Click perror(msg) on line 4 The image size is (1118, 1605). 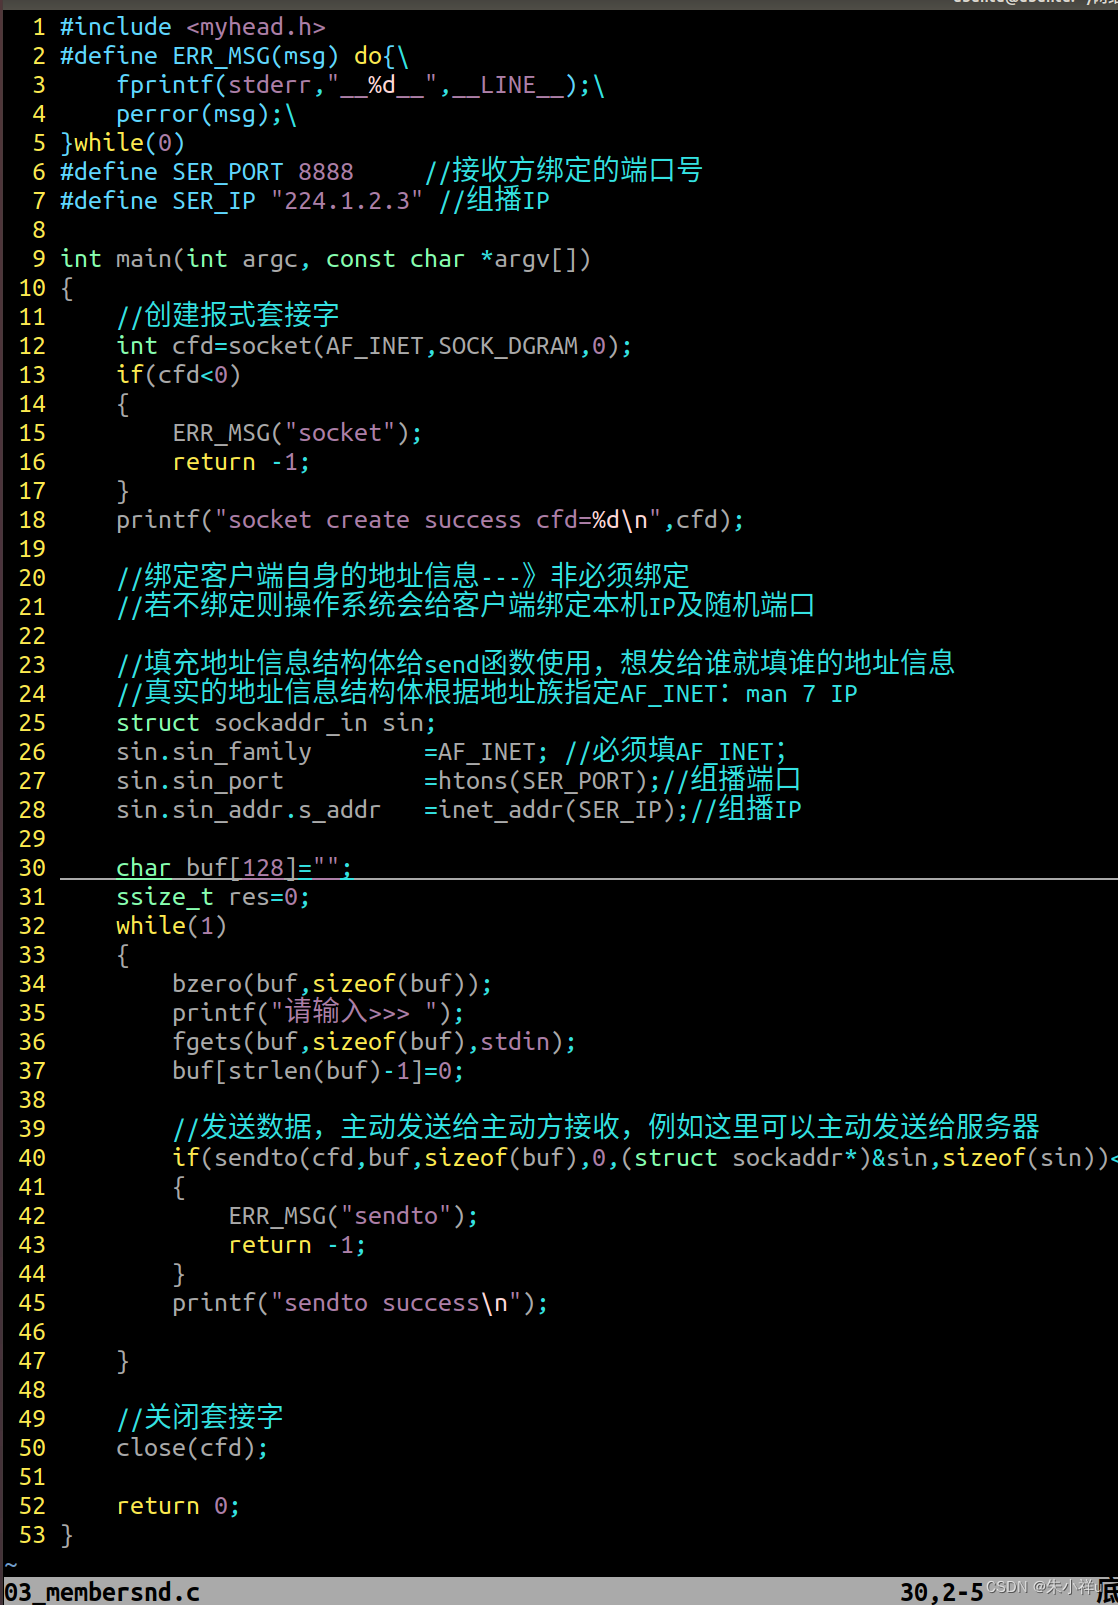(206, 114)
